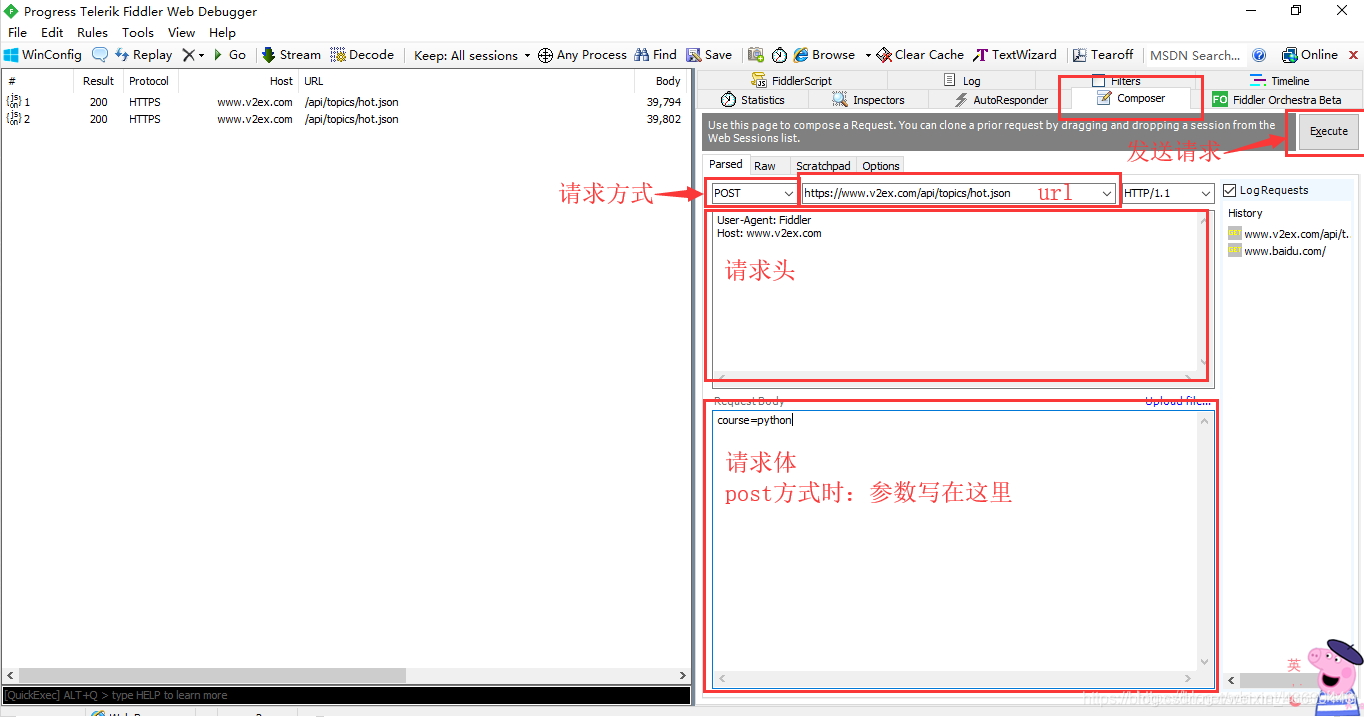Click Tearoff in the toolbar
Image resolution: width=1364 pixels, height=717 pixels.
[1103, 55]
